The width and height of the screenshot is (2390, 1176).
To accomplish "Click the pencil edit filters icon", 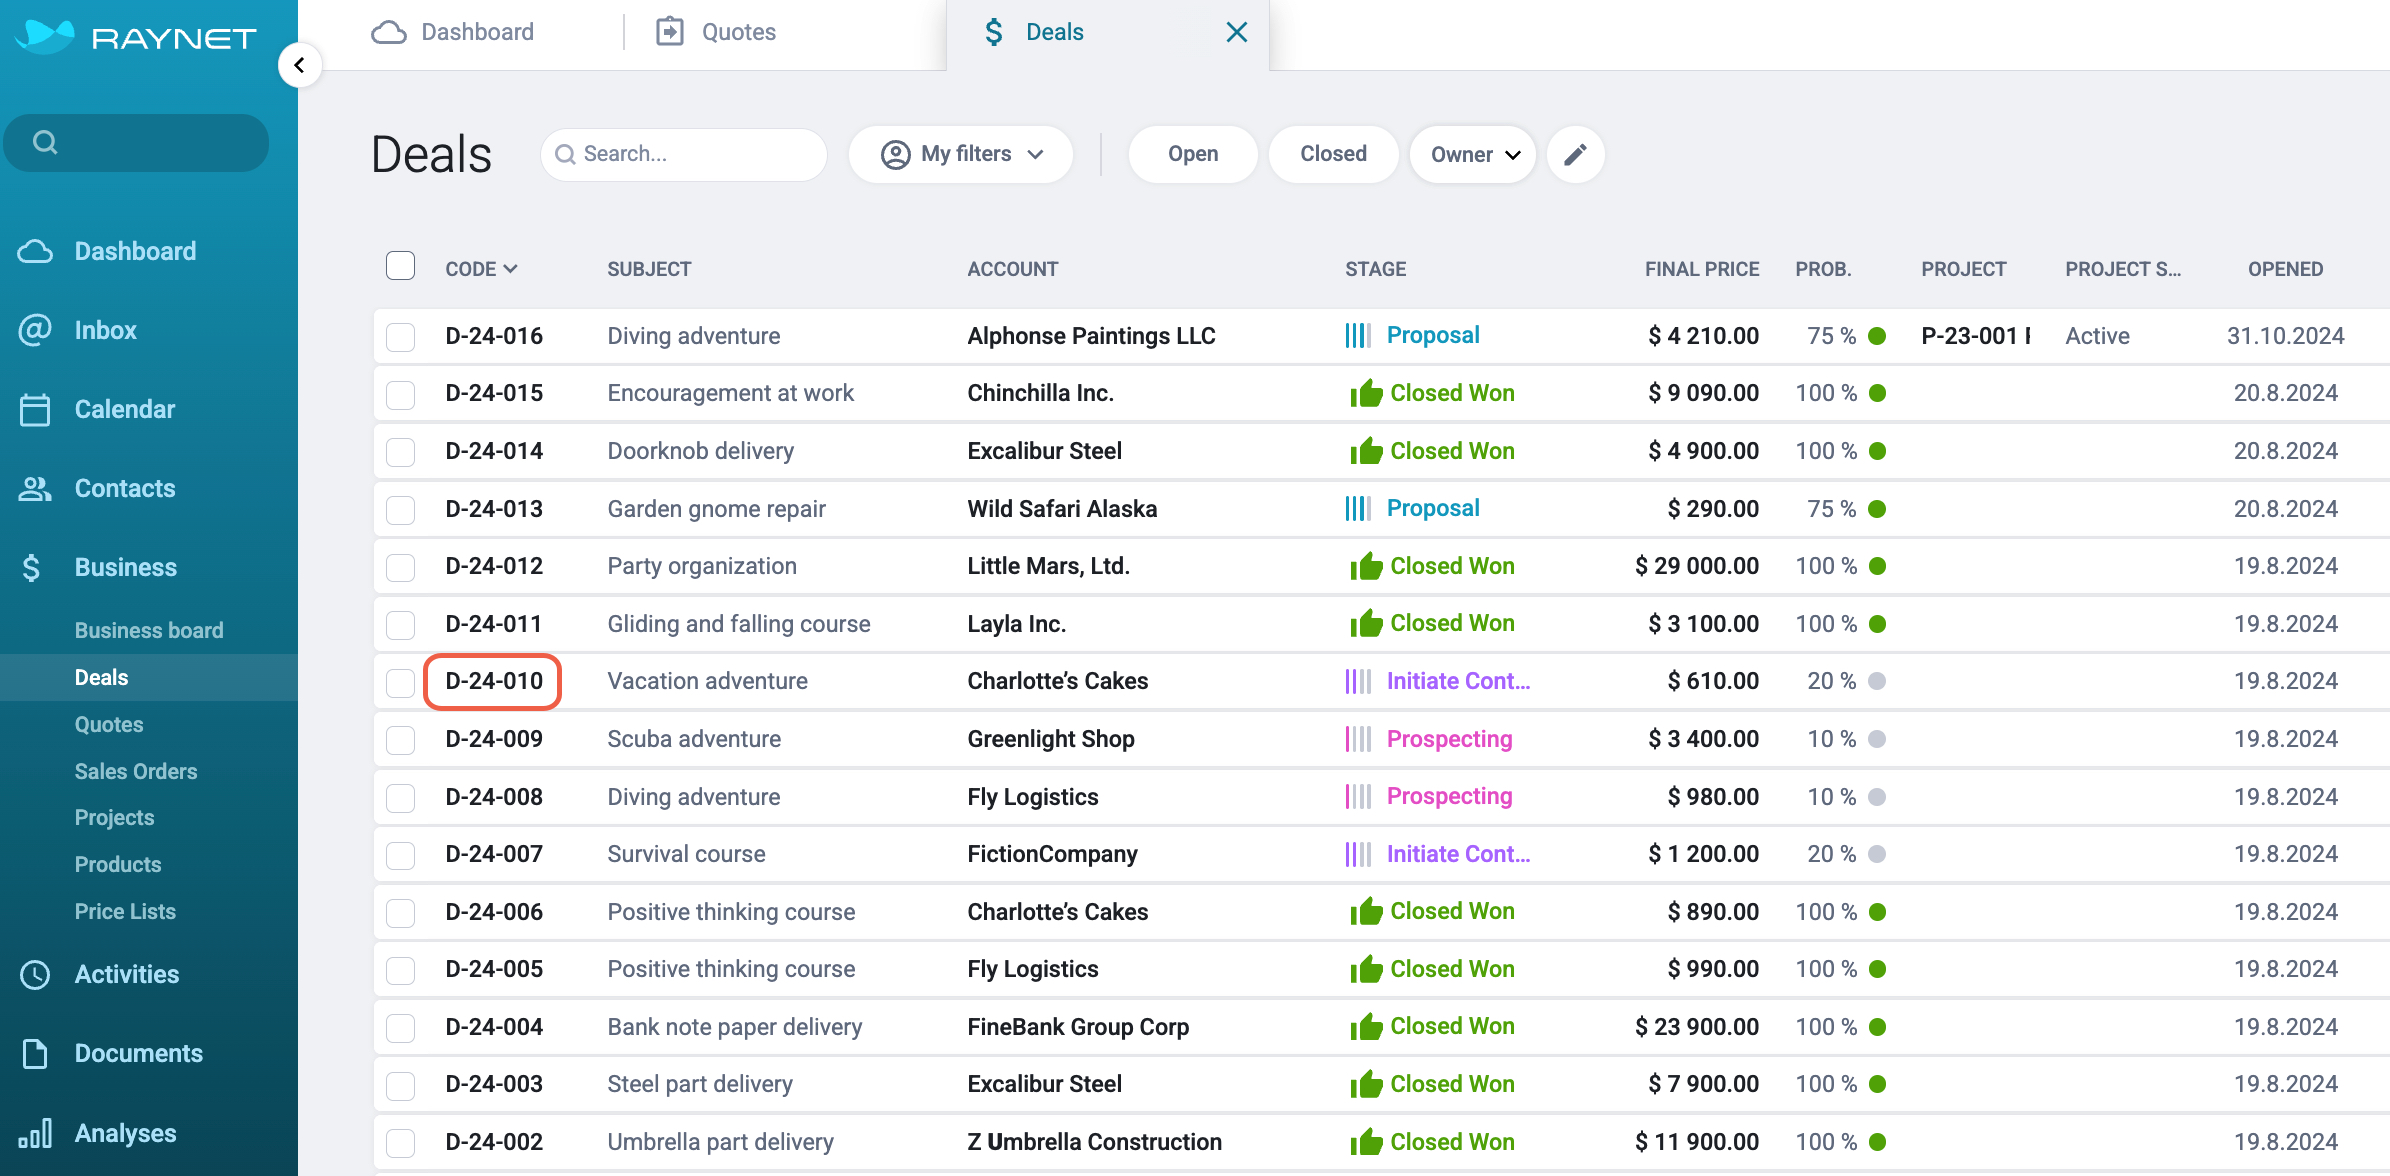I will click(x=1575, y=154).
